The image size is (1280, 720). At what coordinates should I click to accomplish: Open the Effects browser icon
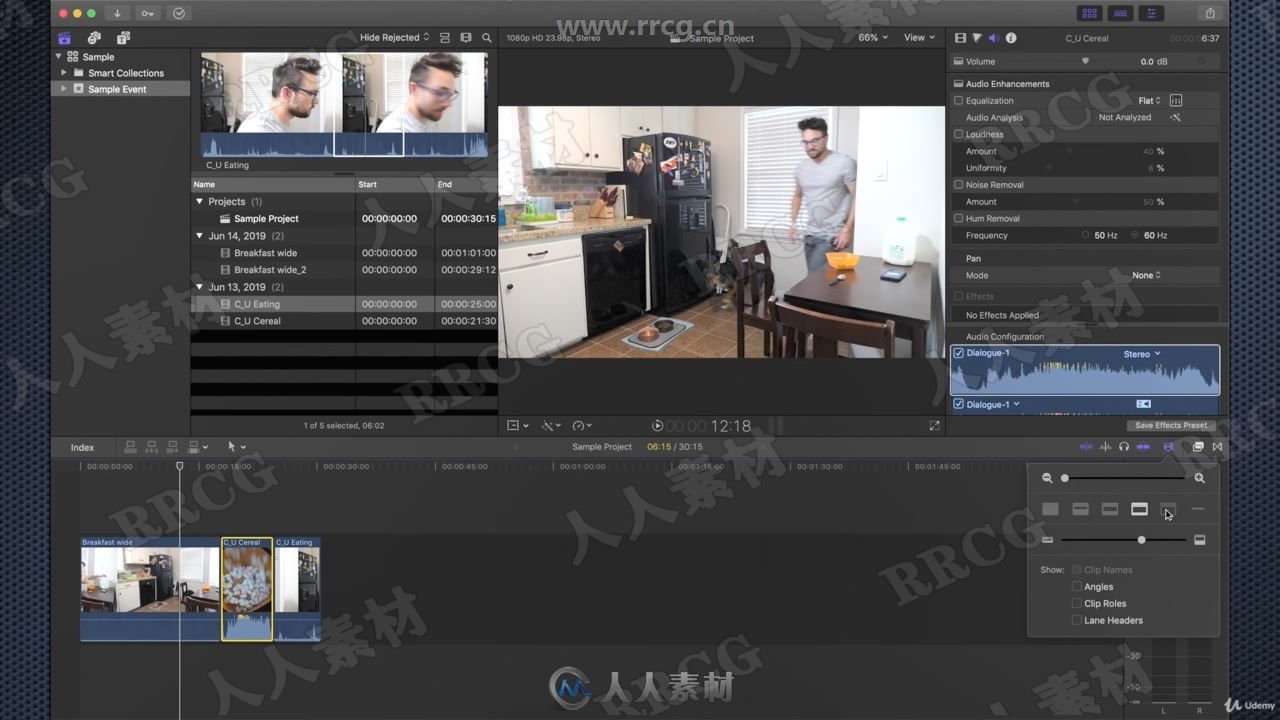(1198, 447)
